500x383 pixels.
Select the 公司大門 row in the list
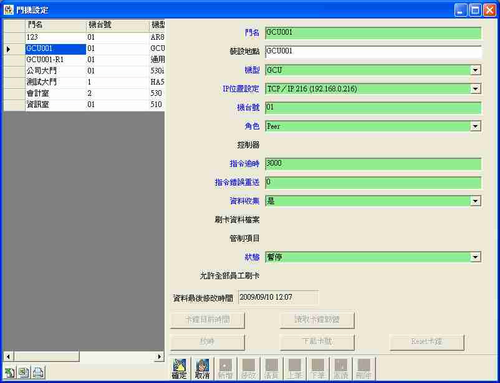pyautogui.click(x=84, y=71)
